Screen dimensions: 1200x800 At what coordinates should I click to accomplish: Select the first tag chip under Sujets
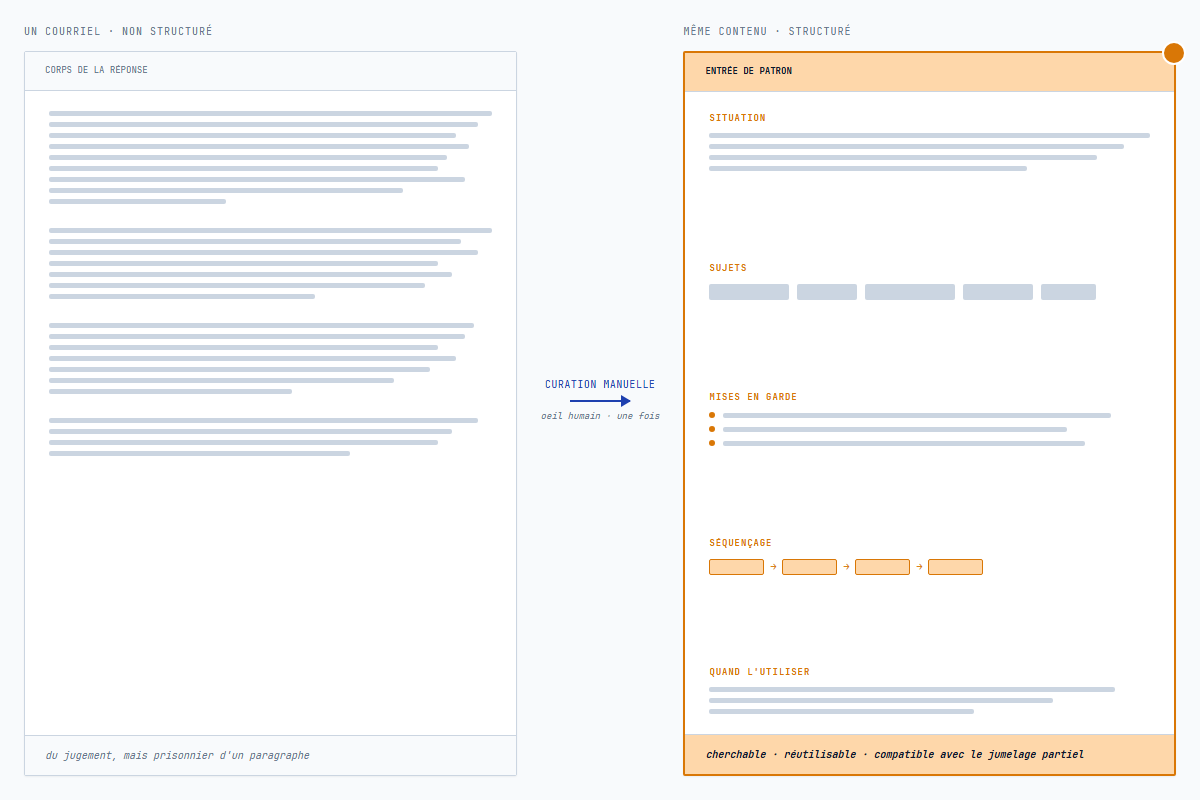click(x=748, y=292)
